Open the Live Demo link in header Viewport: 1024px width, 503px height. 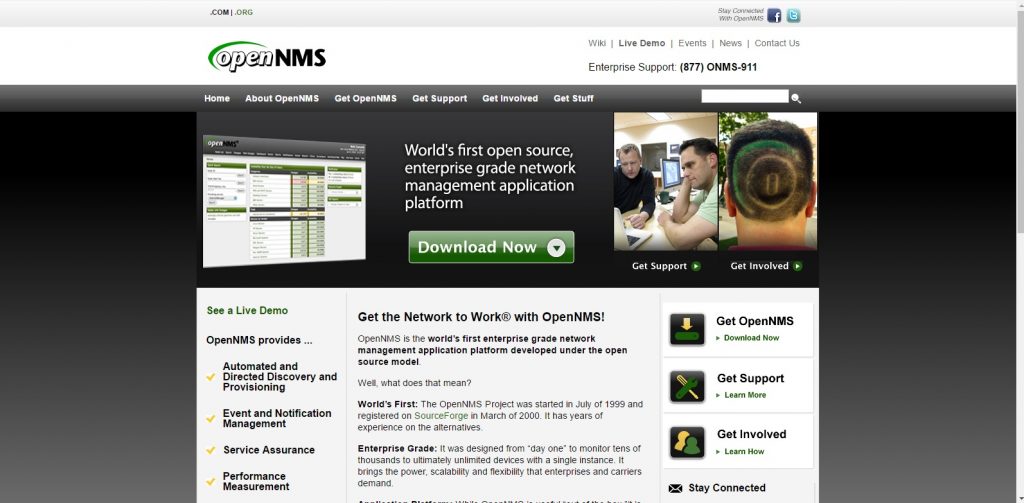click(642, 43)
